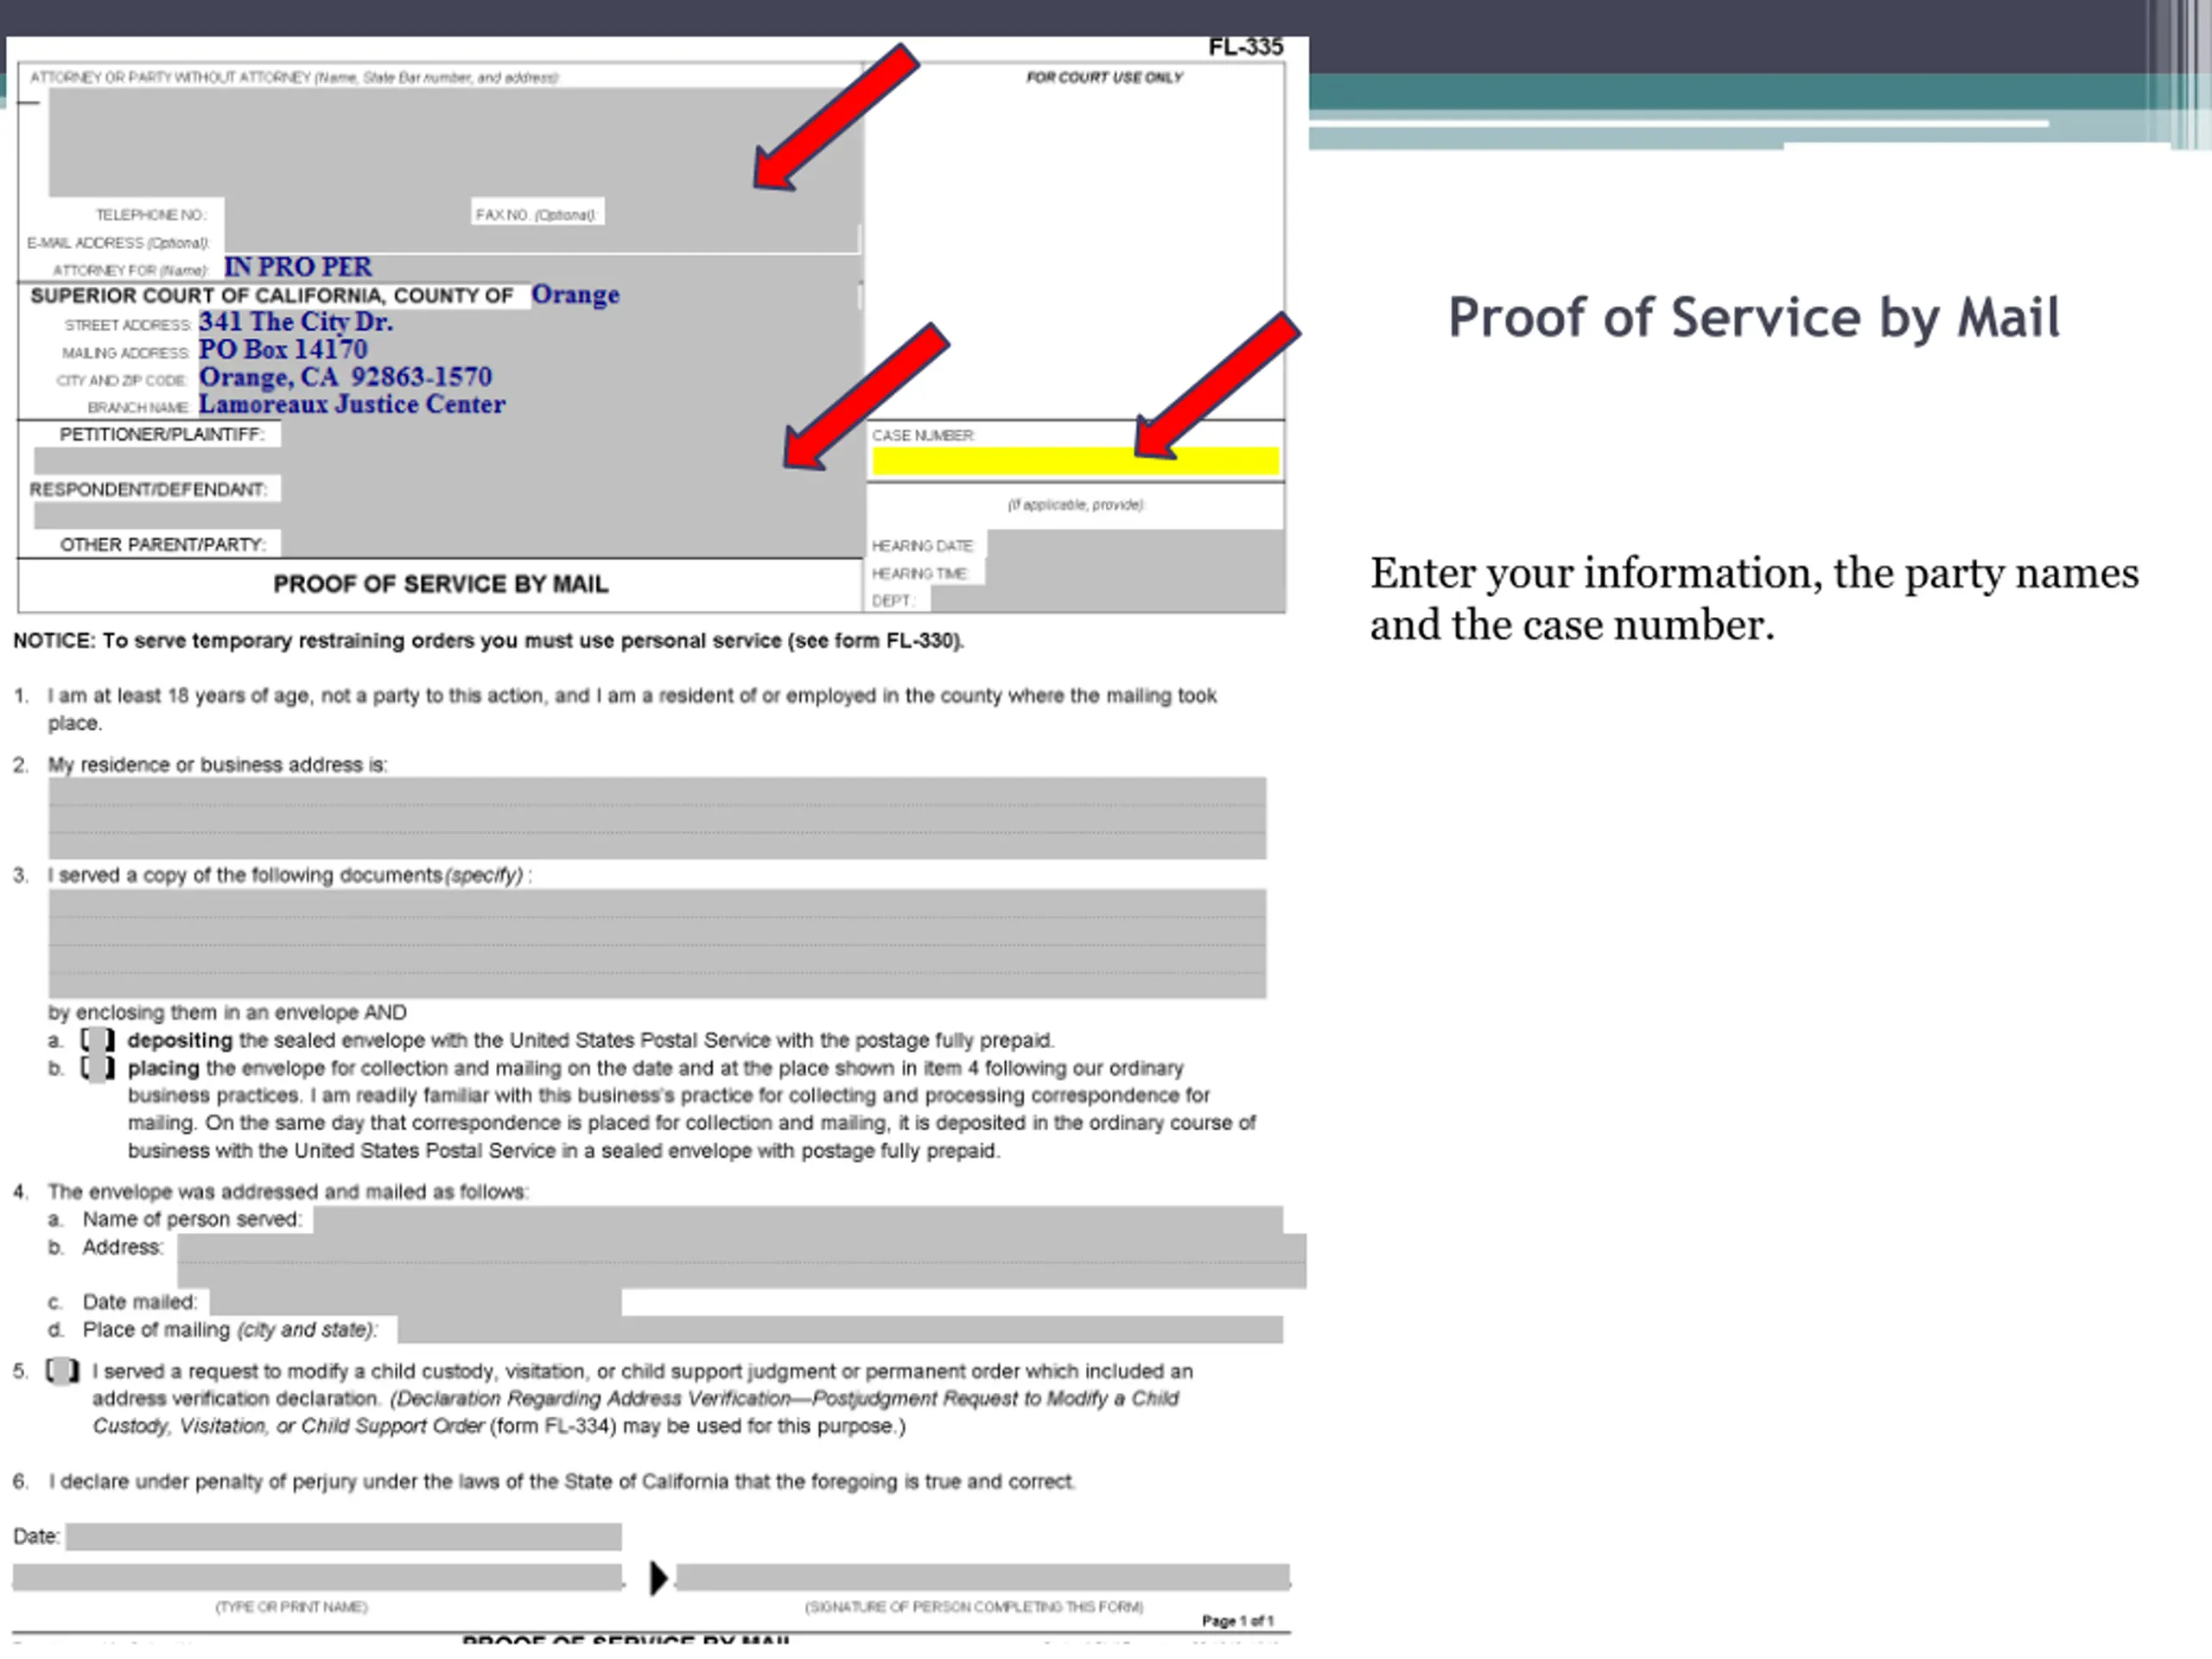Click the NOTICE about temporary restraining orders
The image size is (2212, 1659).
pos(489,641)
